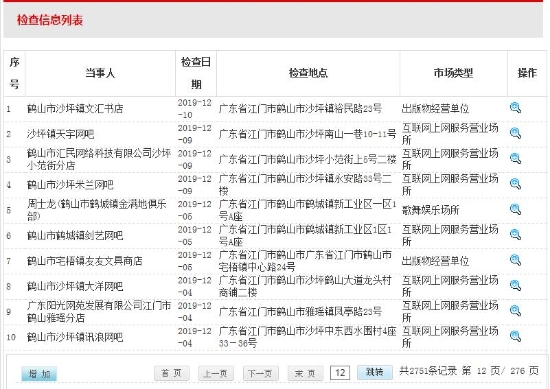550x389 pixels.
Task: Select address 沙坪镇裕民路23号
Action: [343, 108]
